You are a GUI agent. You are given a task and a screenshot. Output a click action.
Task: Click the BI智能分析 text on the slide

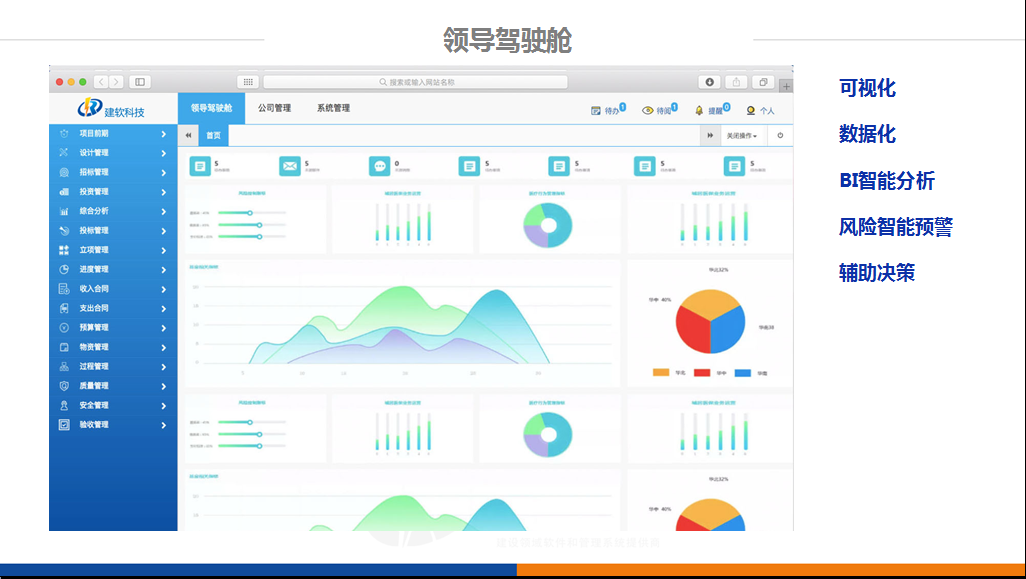887,181
